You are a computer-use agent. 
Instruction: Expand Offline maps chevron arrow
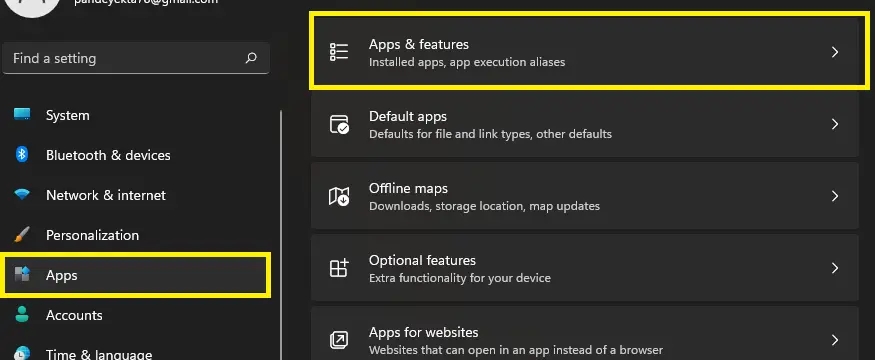click(835, 196)
